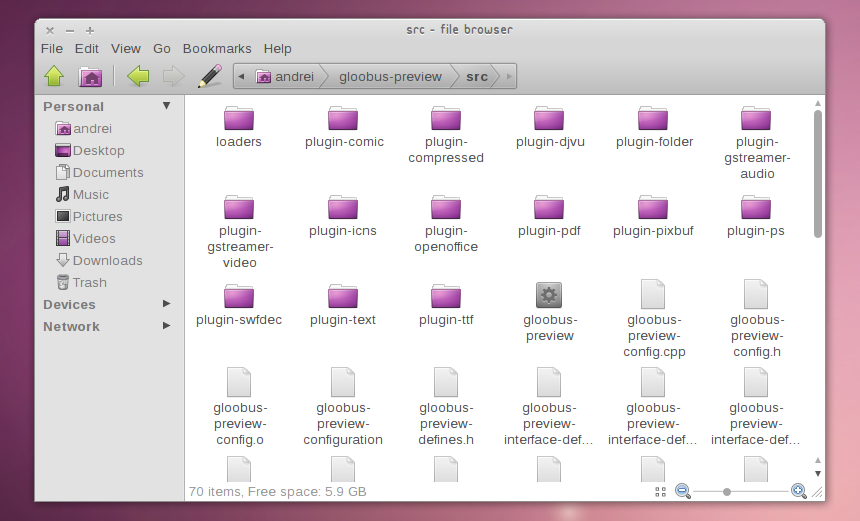The image size is (860, 521).
Task: Select the plugin-comic folder
Action: (x=344, y=128)
